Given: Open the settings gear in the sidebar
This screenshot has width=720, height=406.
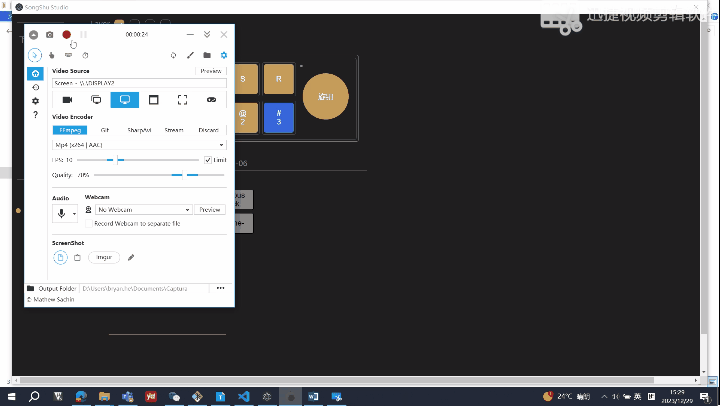Looking at the screenshot, I should click(x=36, y=101).
